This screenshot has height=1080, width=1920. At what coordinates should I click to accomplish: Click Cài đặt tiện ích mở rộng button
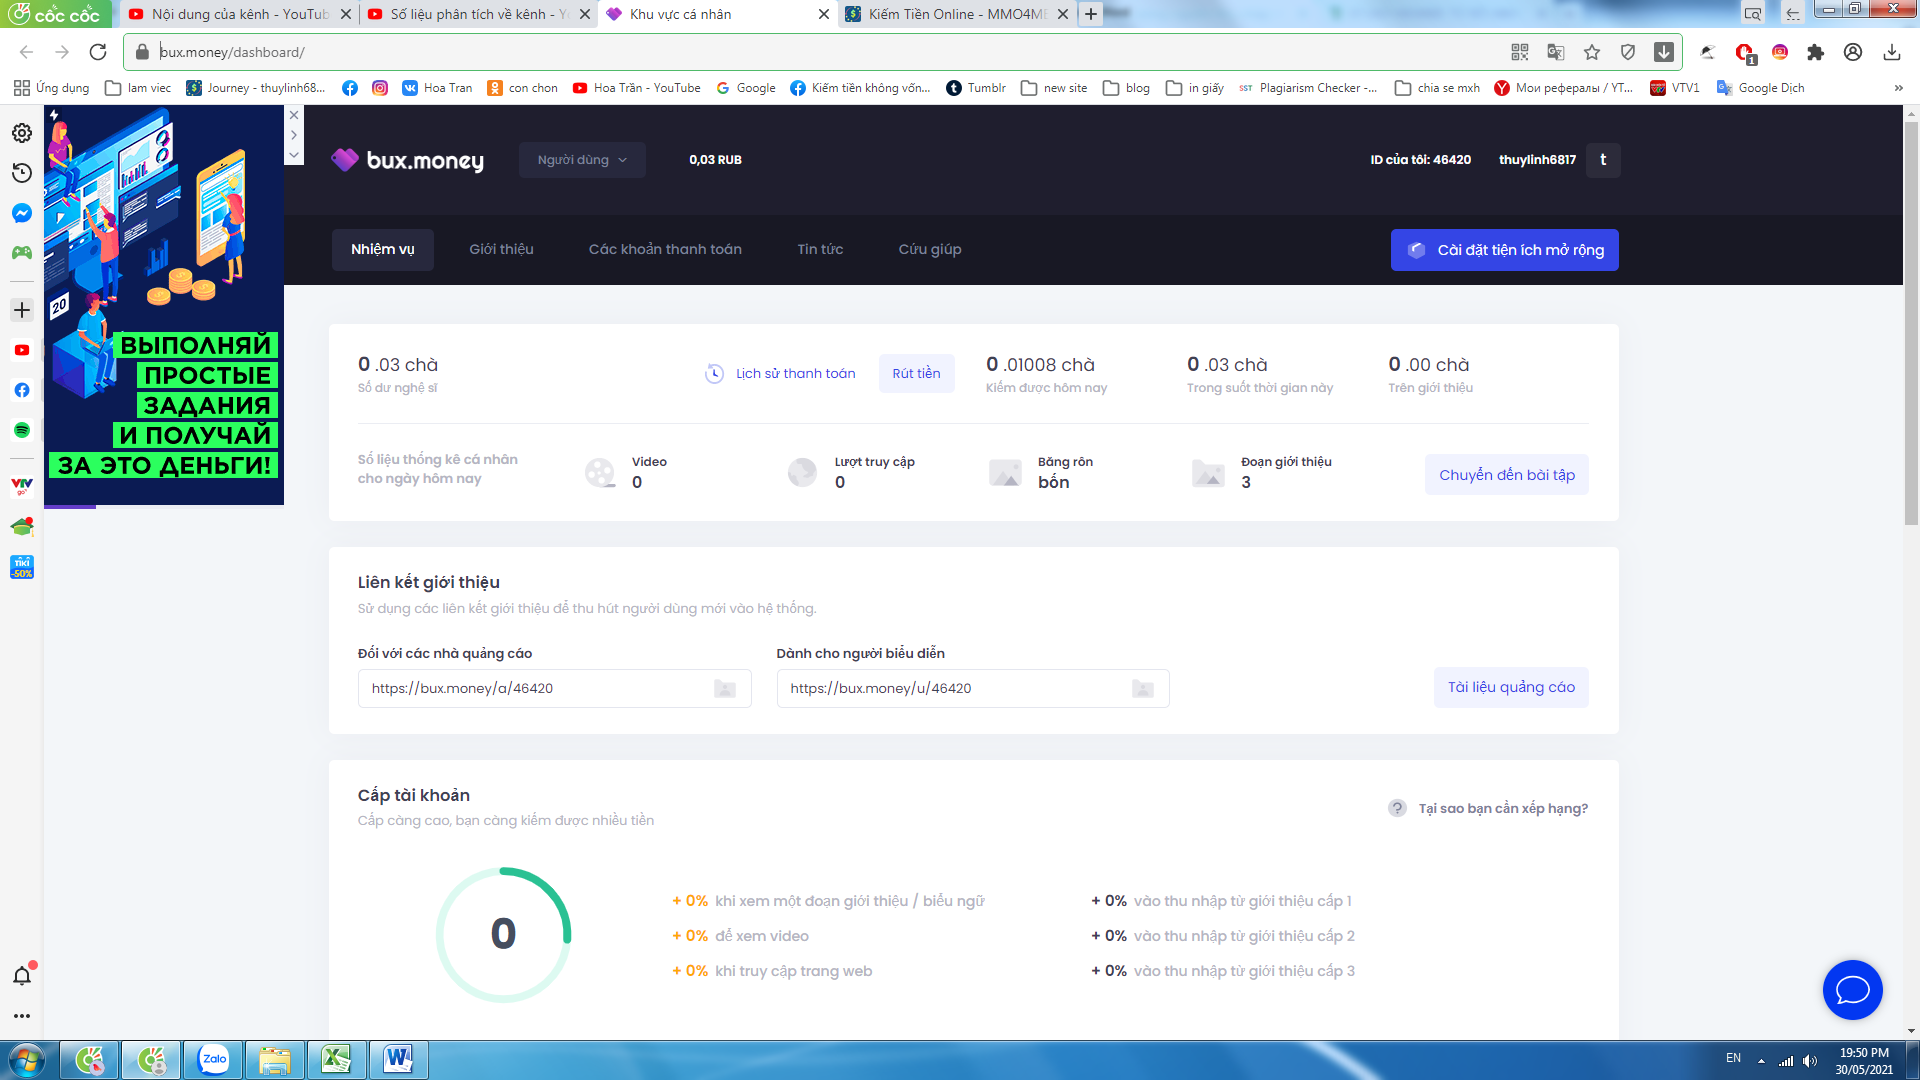tap(1504, 250)
